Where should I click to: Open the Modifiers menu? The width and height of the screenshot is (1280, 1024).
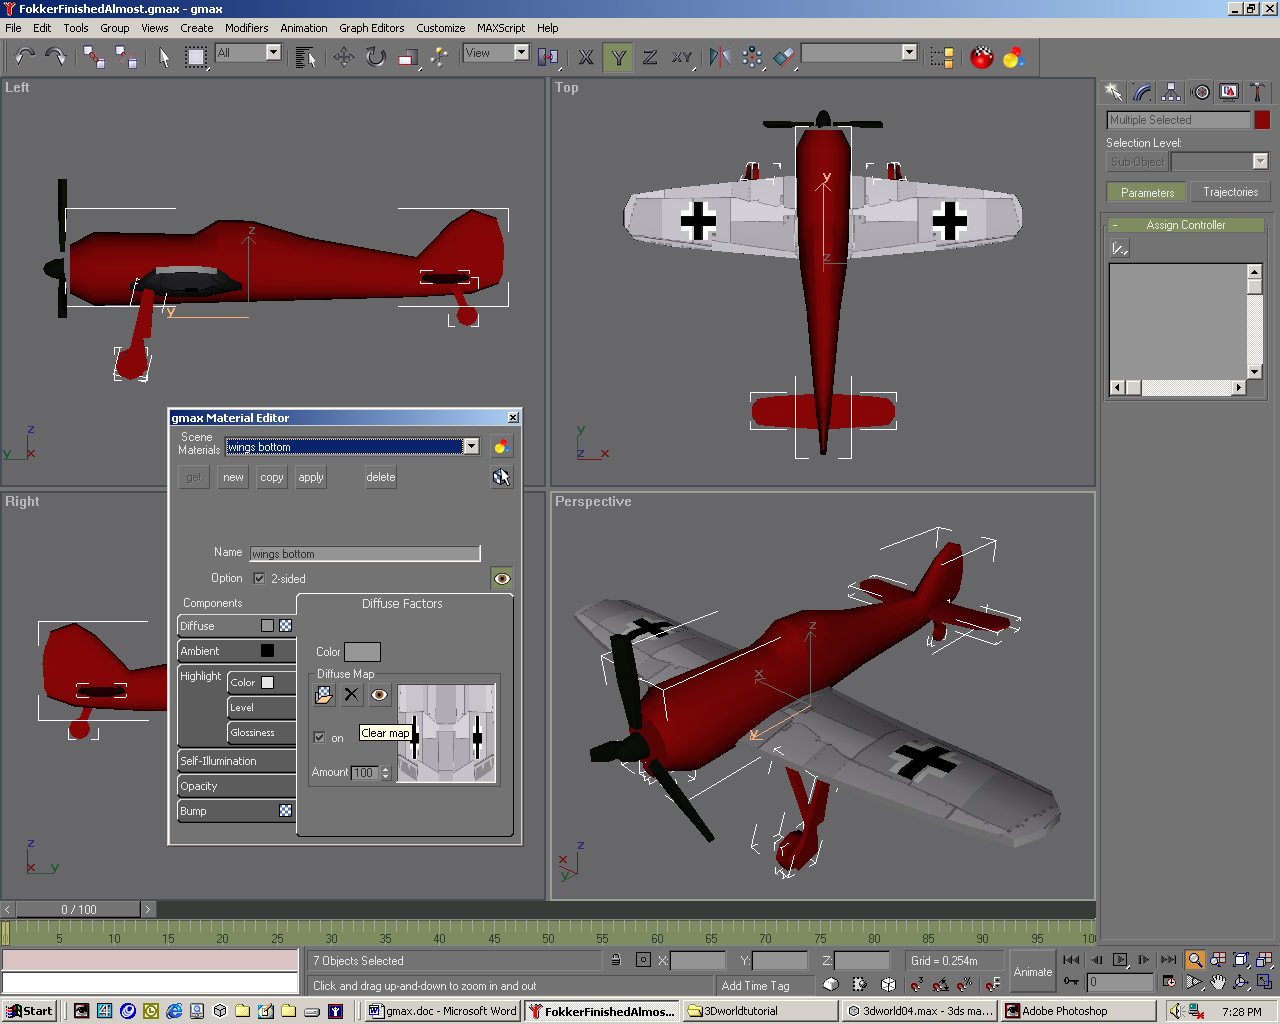click(x=246, y=28)
